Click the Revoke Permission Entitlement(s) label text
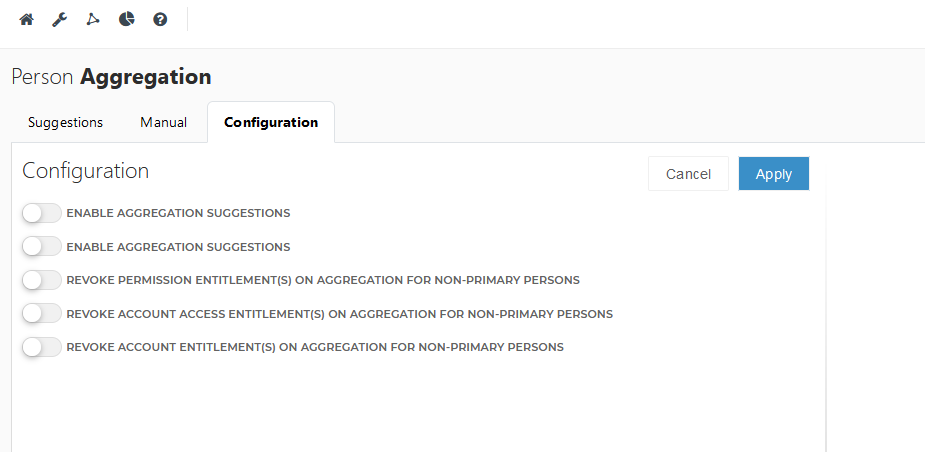Image resolution: width=925 pixels, height=452 pixels. [322, 280]
